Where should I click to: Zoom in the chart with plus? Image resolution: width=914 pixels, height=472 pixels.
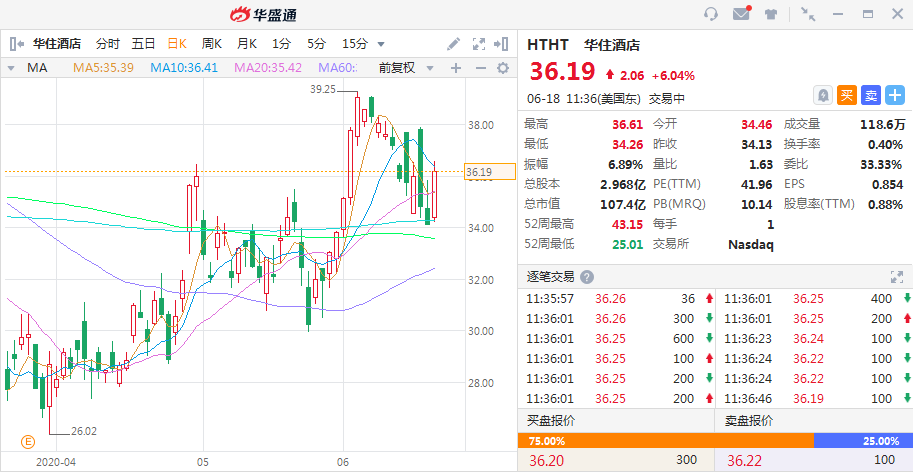(x=456, y=68)
